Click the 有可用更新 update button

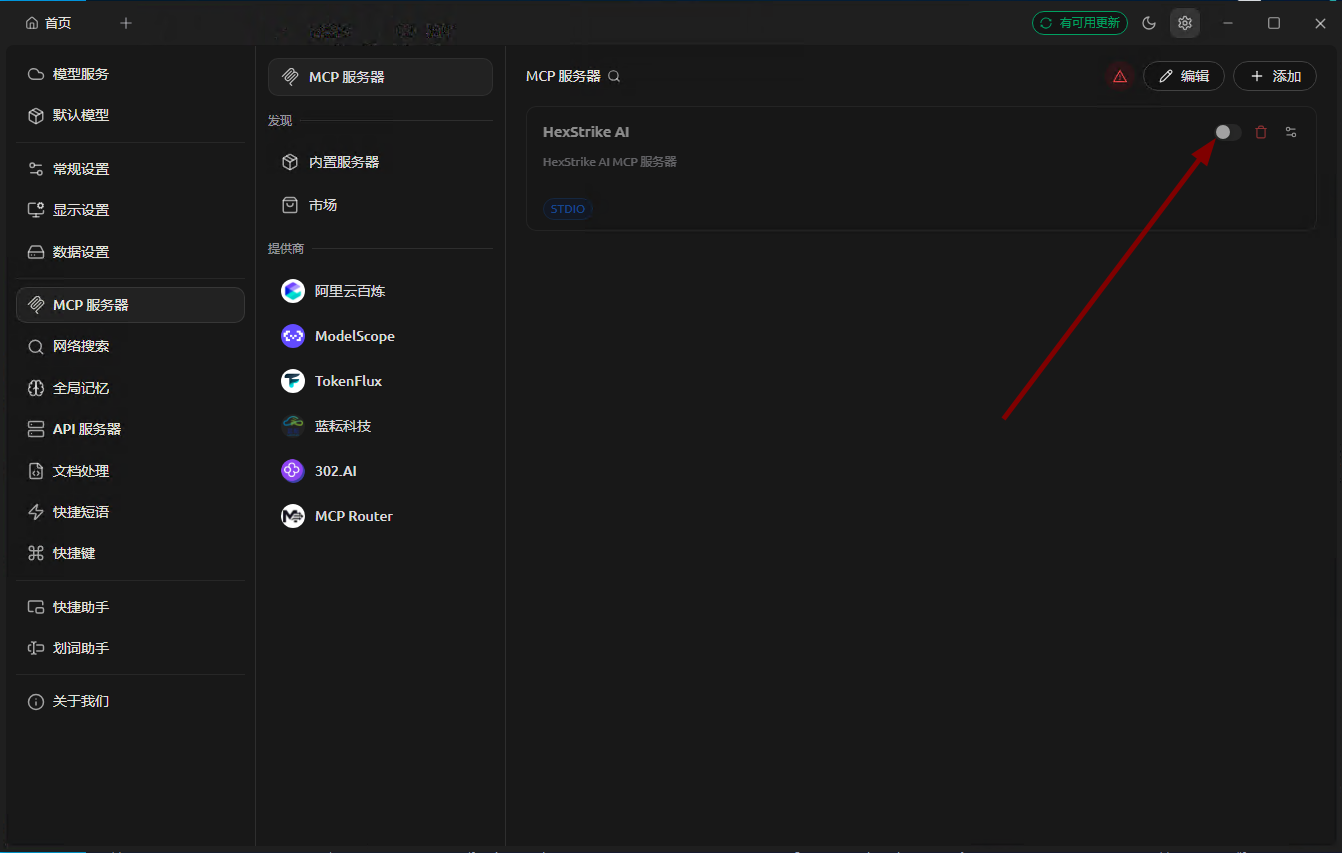1080,23
